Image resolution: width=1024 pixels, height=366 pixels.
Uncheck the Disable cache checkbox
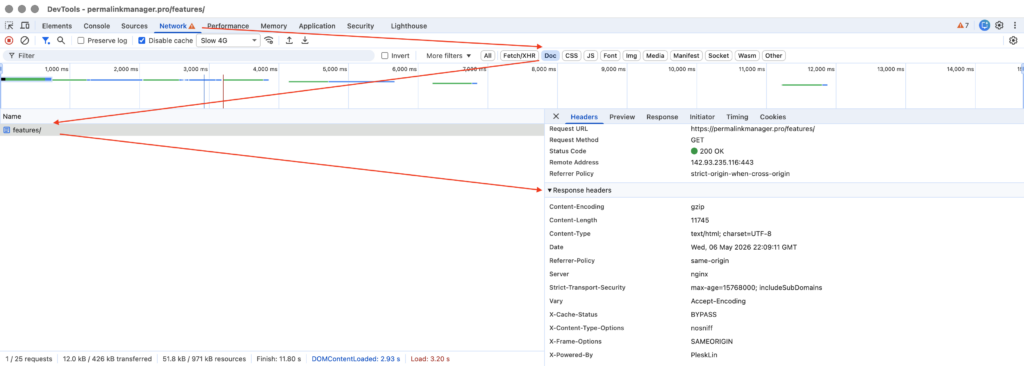[142, 41]
